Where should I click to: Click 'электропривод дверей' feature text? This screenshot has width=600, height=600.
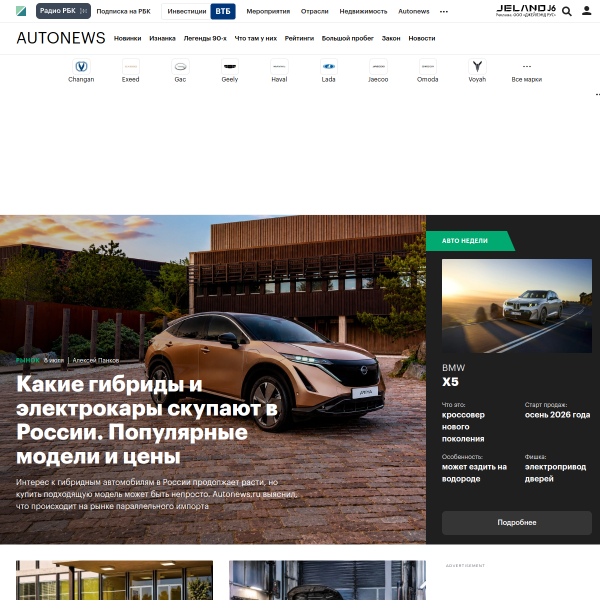point(555,473)
